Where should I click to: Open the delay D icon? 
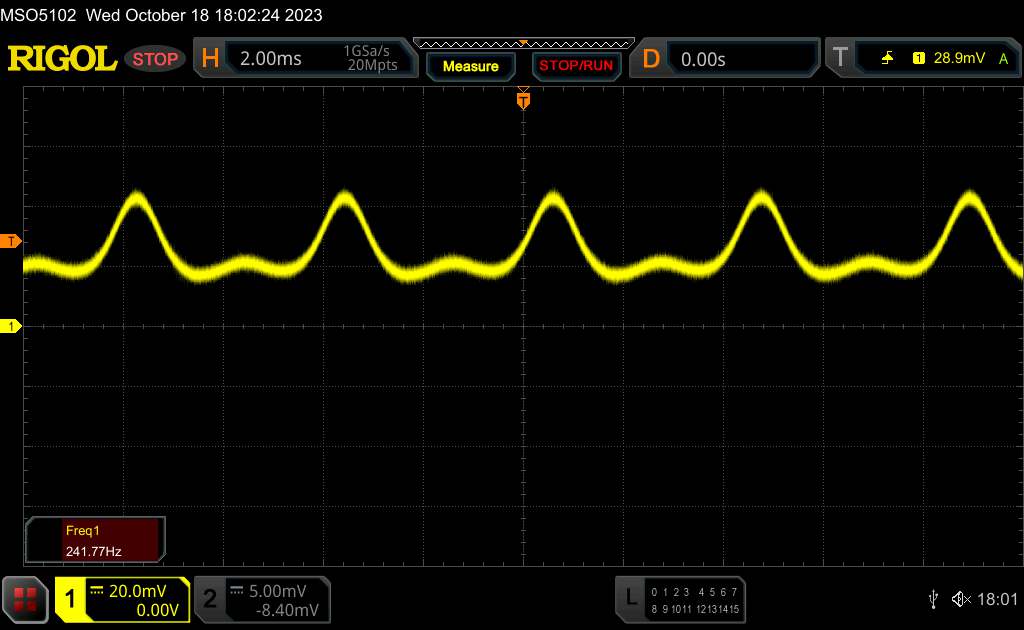[651, 59]
